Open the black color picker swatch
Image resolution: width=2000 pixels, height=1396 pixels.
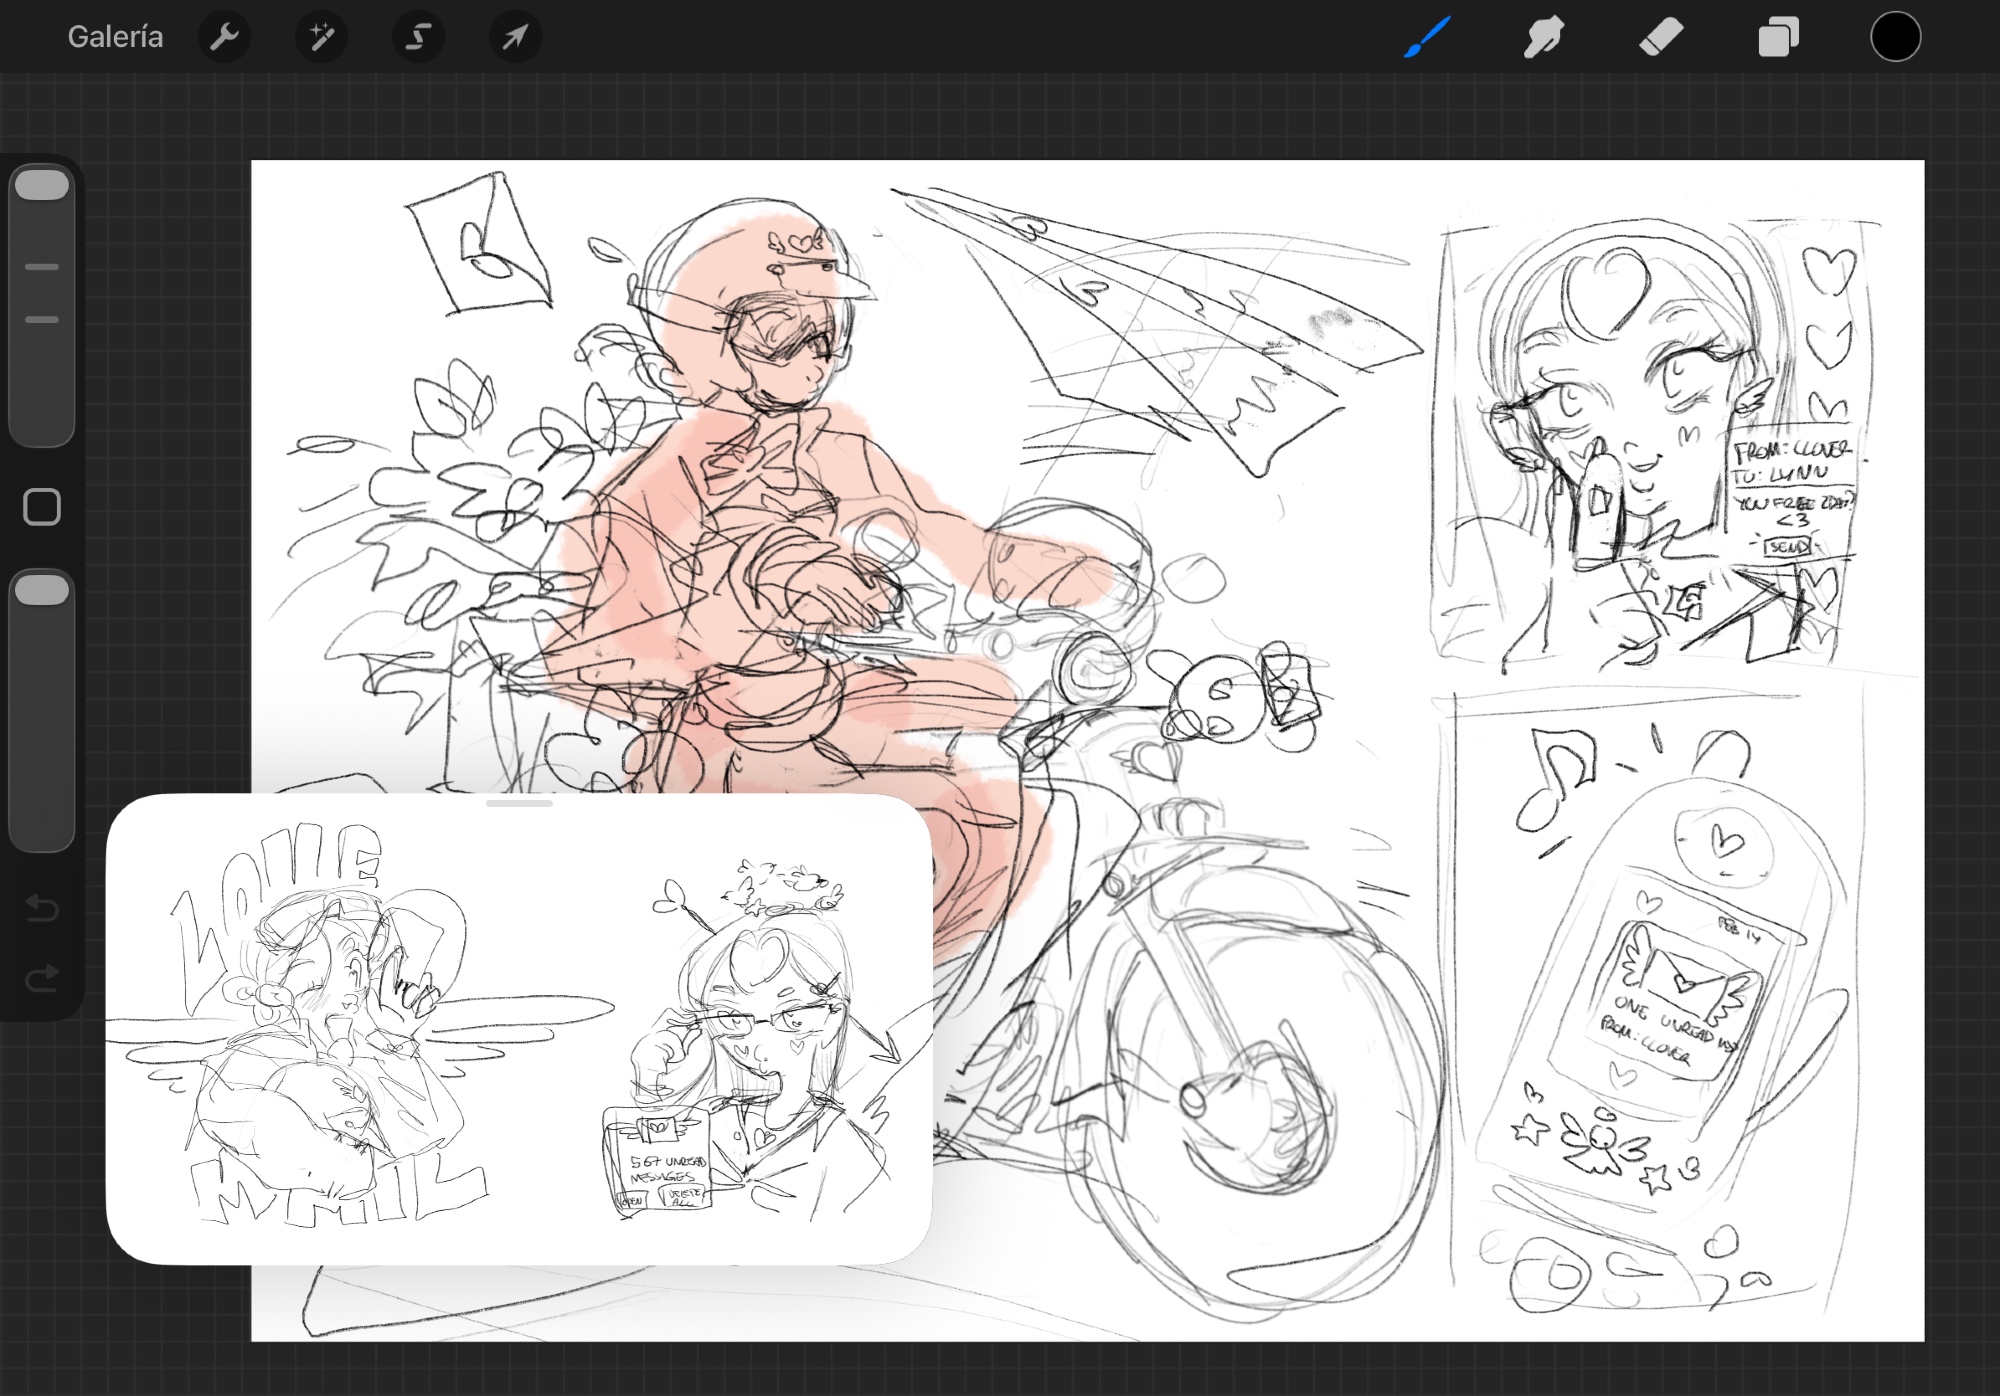[1895, 38]
